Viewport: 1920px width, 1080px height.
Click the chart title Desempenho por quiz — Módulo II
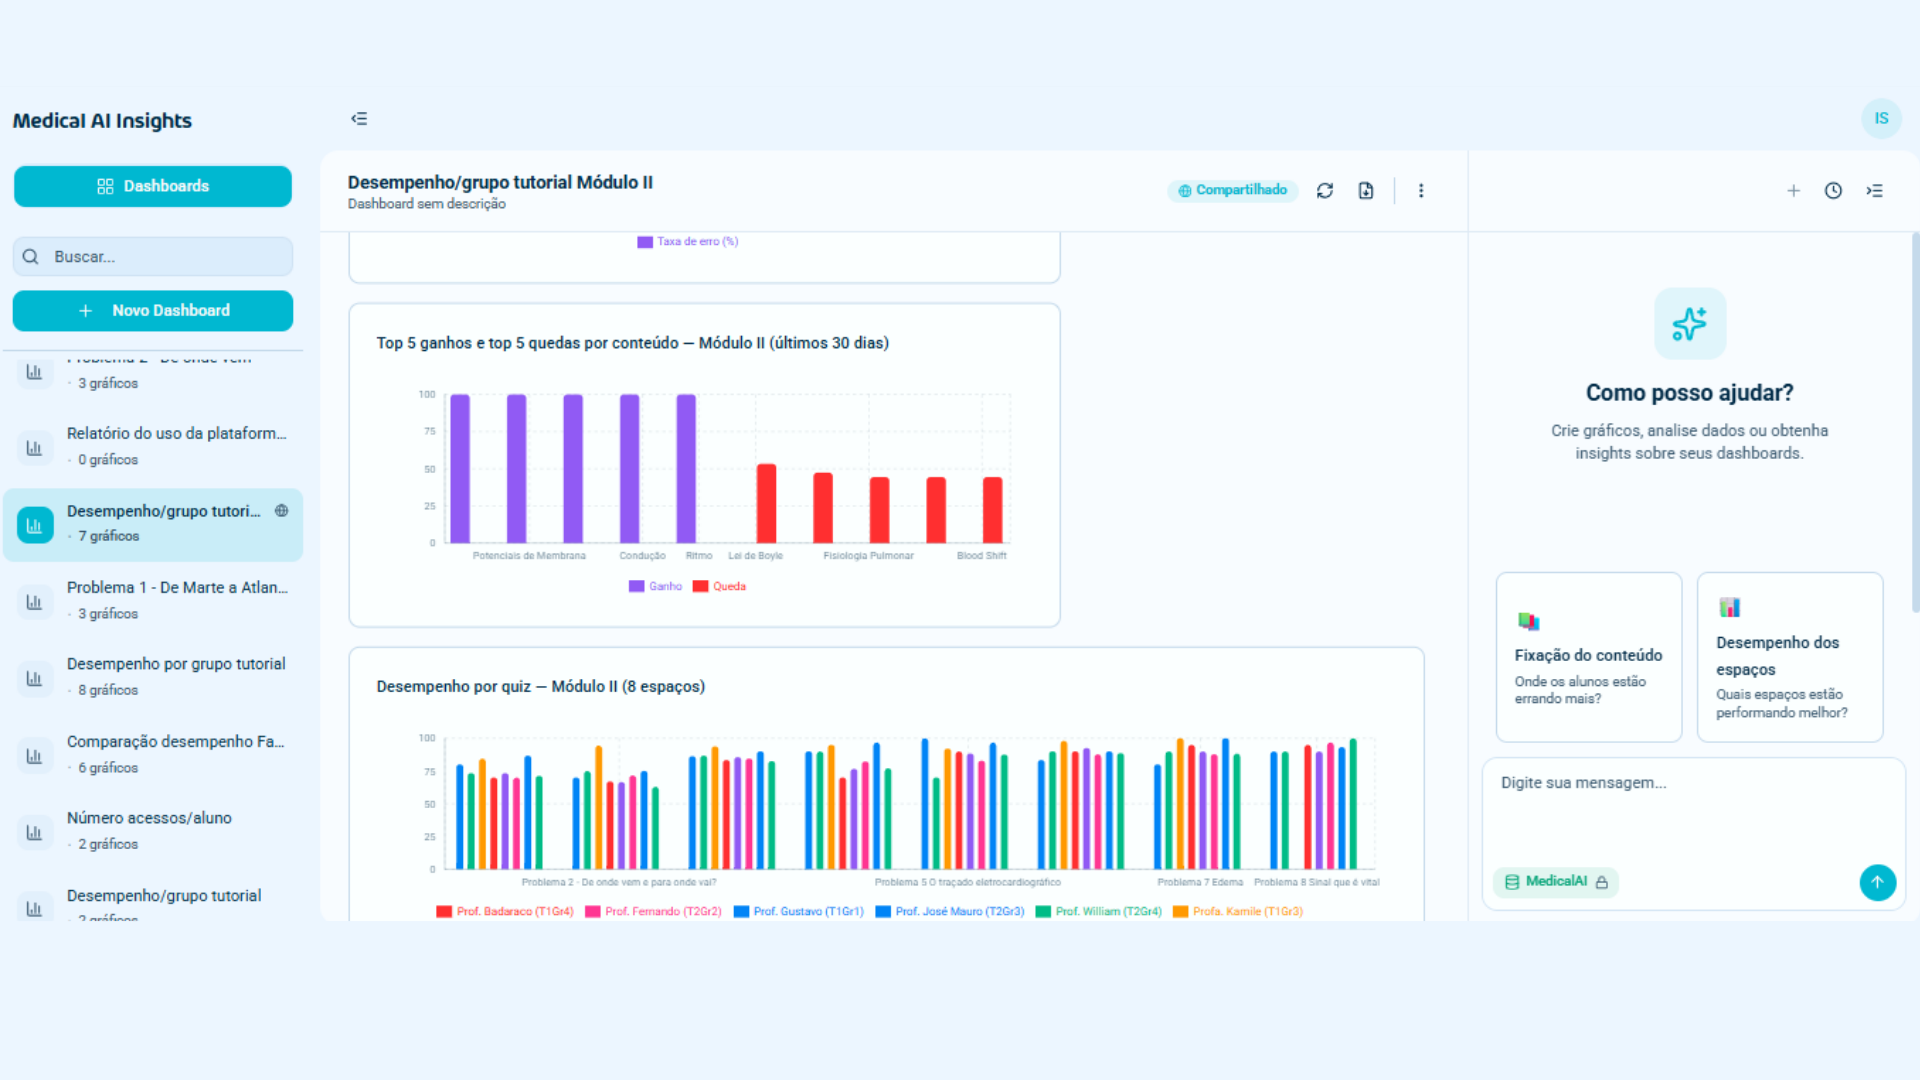click(540, 686)
